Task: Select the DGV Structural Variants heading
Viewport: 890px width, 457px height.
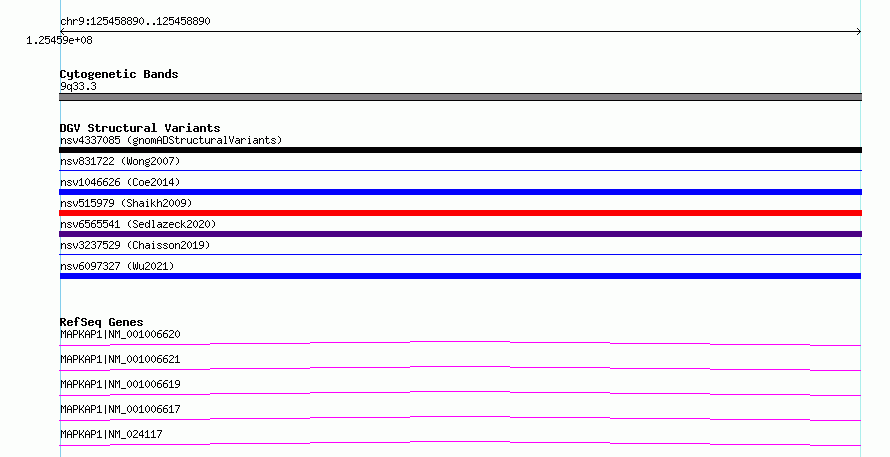Action: point(140,128)
